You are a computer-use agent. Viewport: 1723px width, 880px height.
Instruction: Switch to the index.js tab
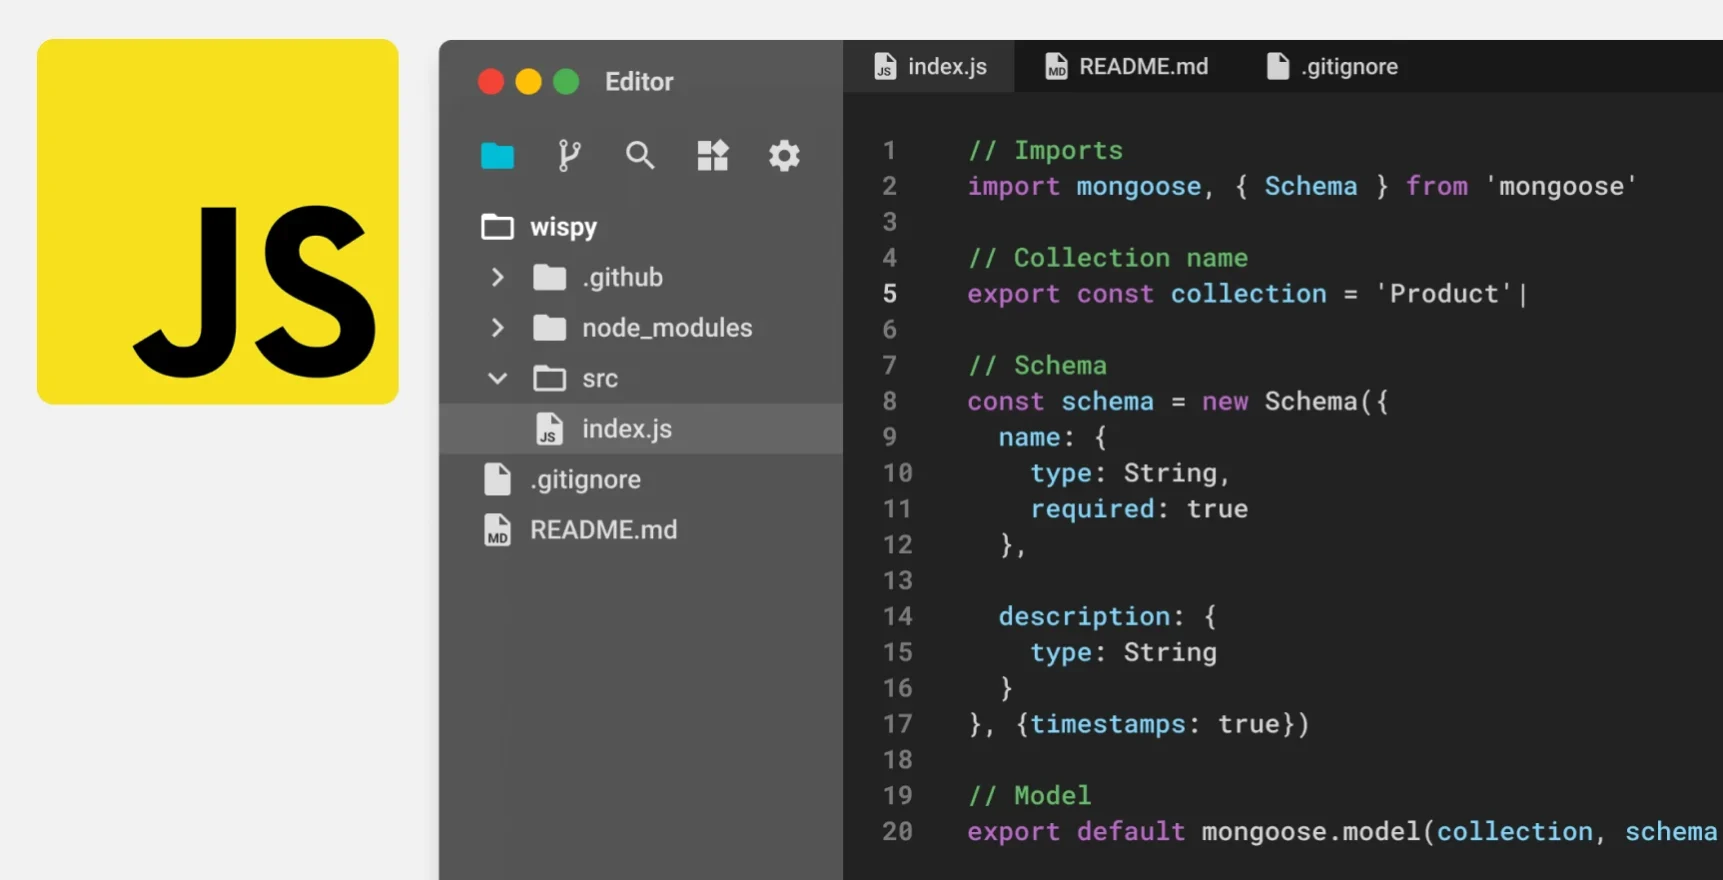929,66
